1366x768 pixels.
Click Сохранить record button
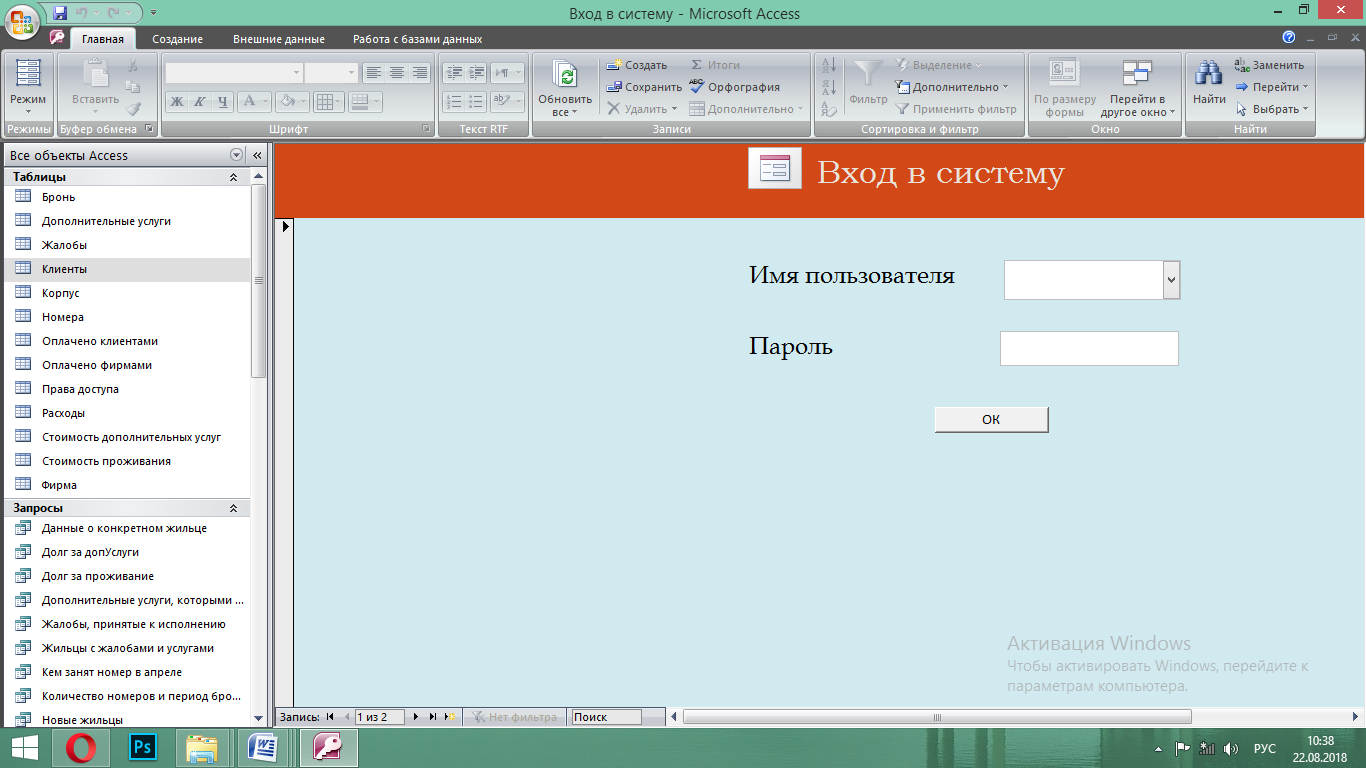click(x=644, y=87)
